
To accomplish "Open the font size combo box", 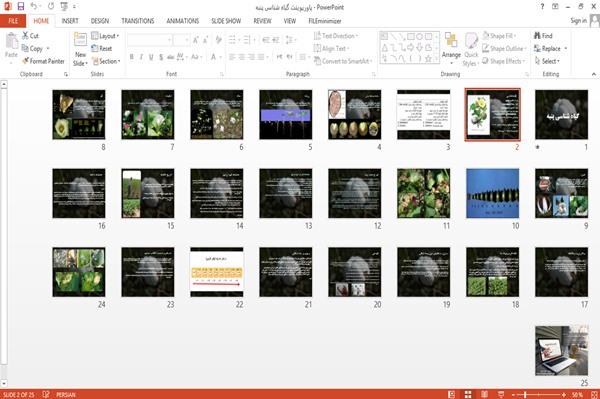I will (181, 40).
